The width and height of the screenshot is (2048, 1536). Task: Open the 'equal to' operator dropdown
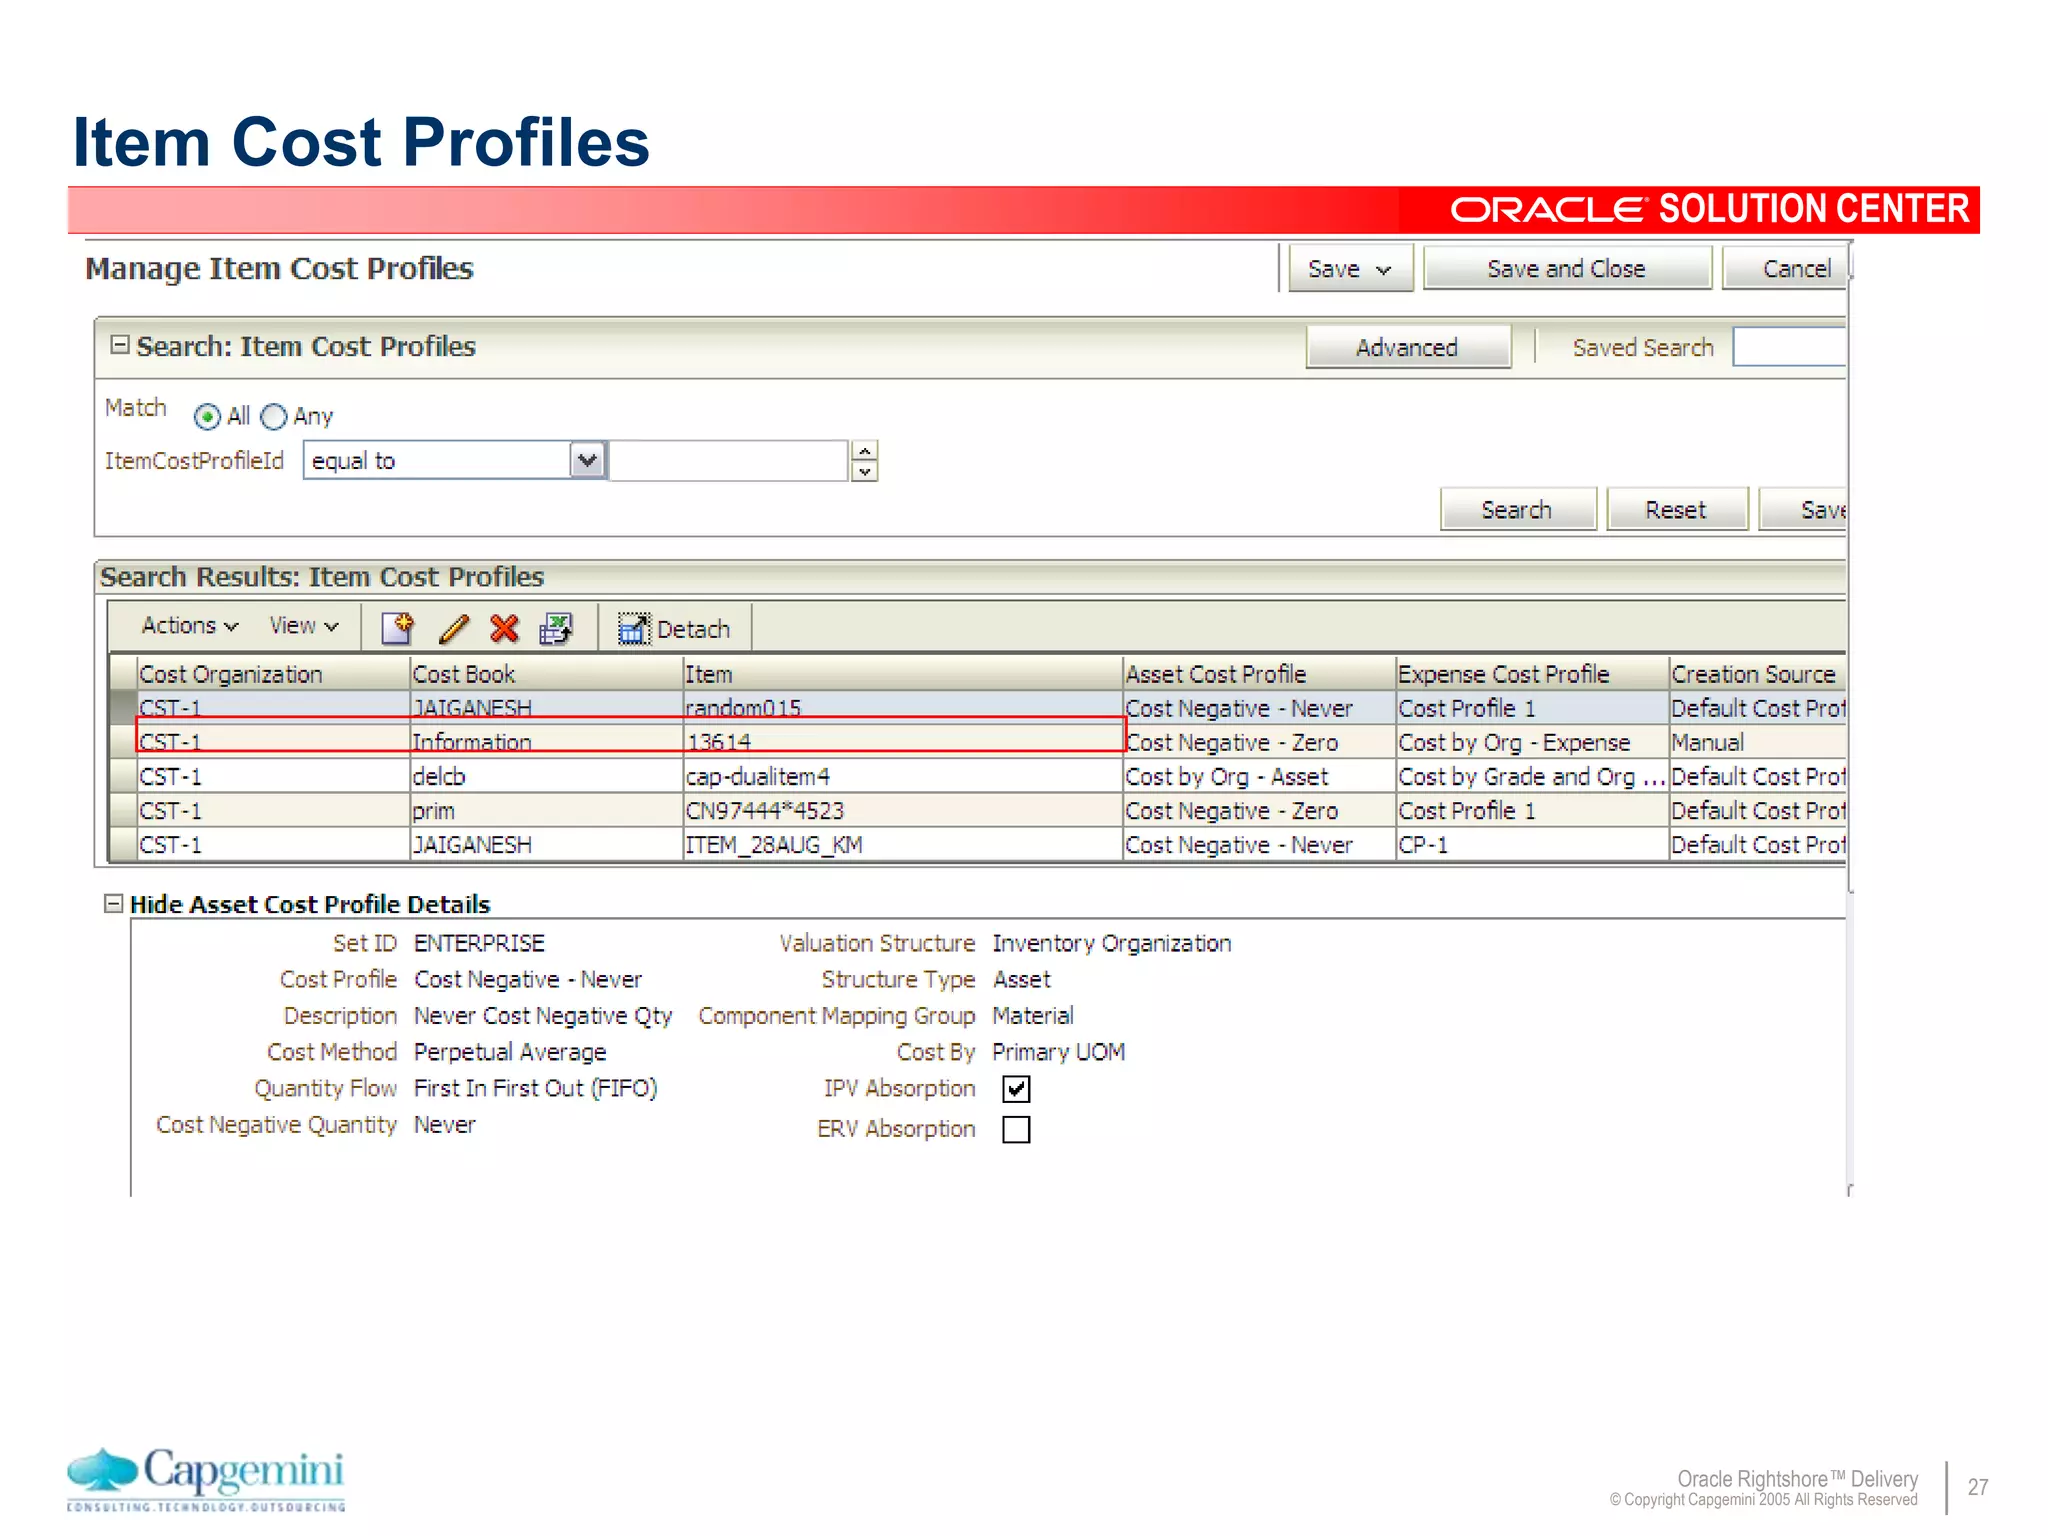click(587, 460)
